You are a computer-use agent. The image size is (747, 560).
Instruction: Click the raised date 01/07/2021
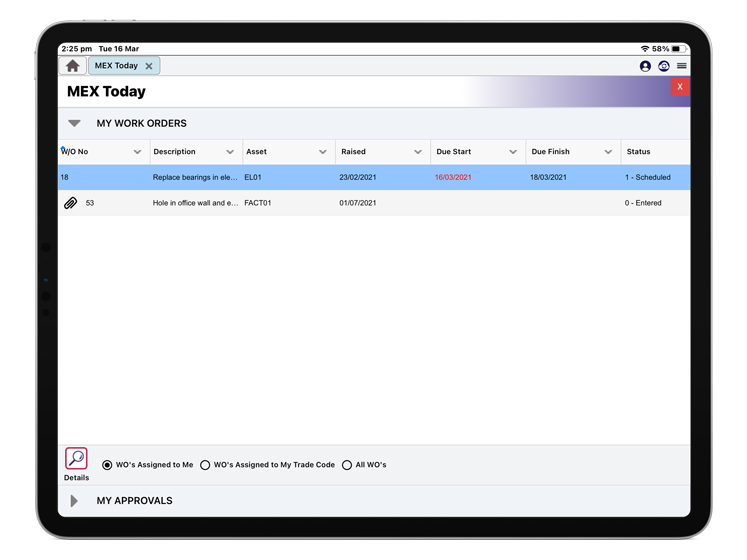click(x=358, y=203)
